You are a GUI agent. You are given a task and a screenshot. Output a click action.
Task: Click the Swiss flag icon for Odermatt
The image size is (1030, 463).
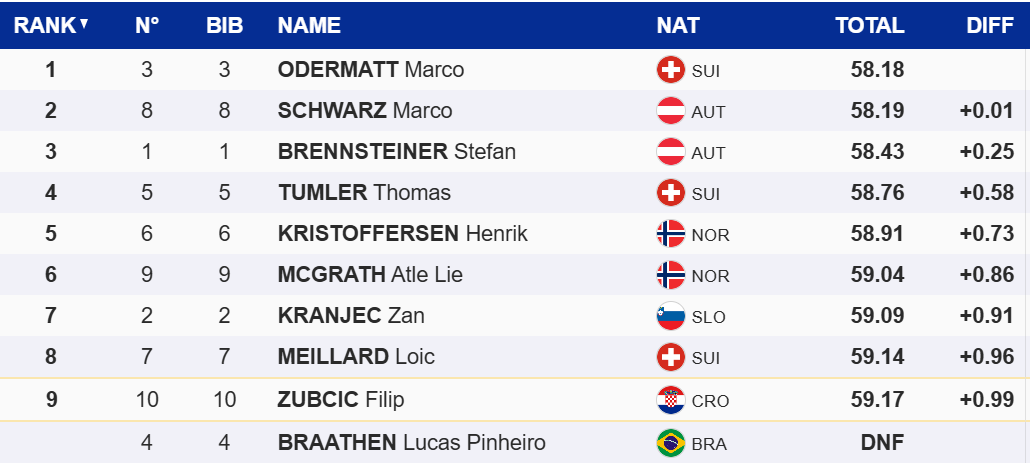click(x=670, y=70)
